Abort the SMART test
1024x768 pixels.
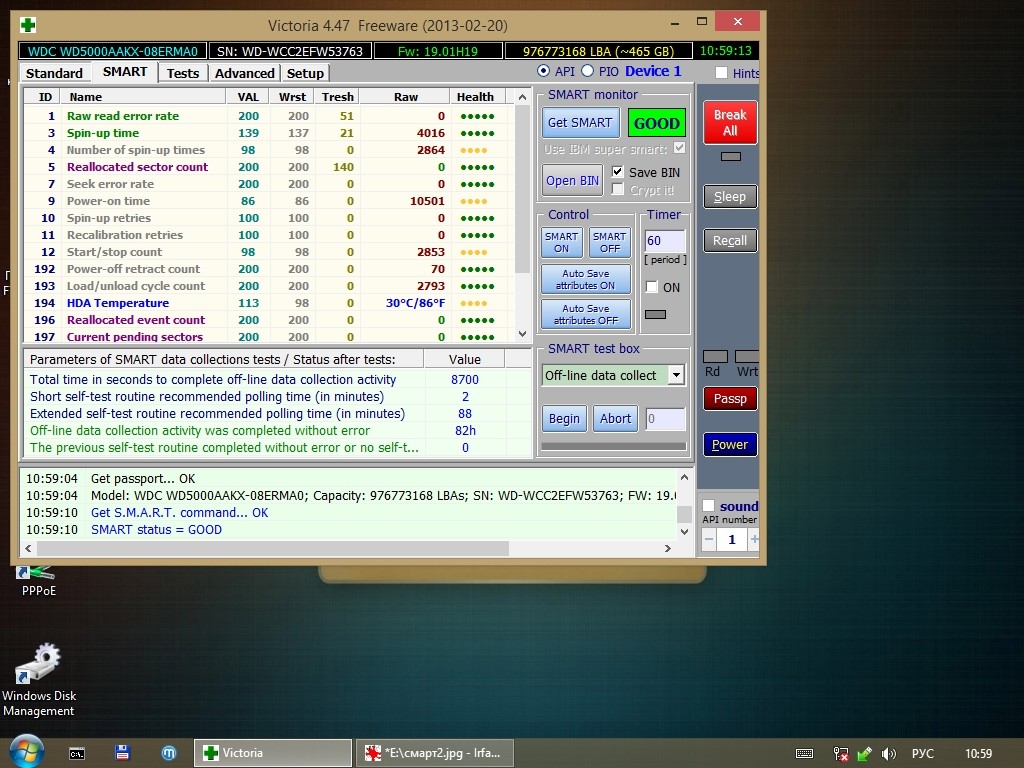(x=615, y=419)
